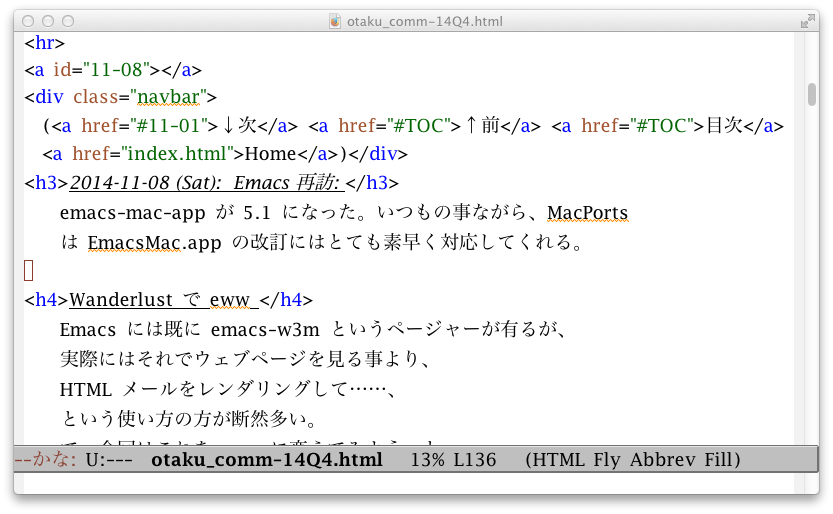Click the word emacs-w3m
The image size is (833, 514).
tap(265, 330)
